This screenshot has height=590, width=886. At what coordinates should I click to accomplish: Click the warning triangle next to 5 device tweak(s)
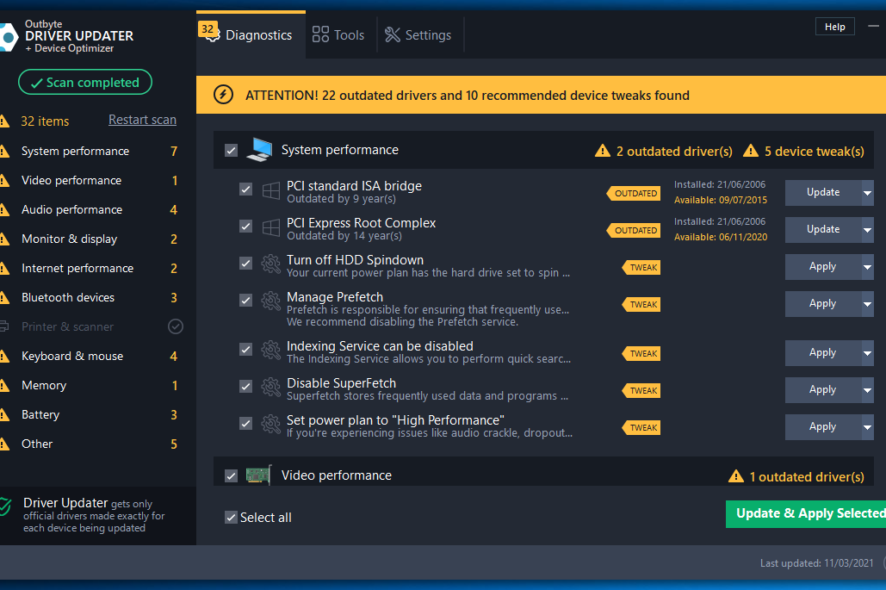750,150
